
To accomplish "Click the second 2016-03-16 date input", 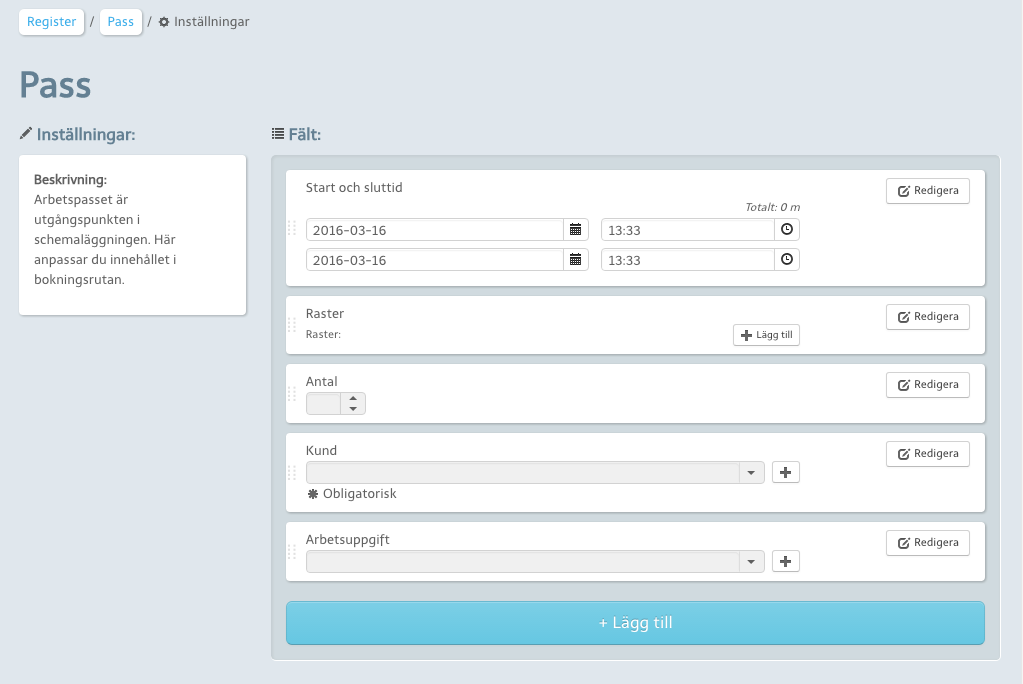I will (435, 260).
